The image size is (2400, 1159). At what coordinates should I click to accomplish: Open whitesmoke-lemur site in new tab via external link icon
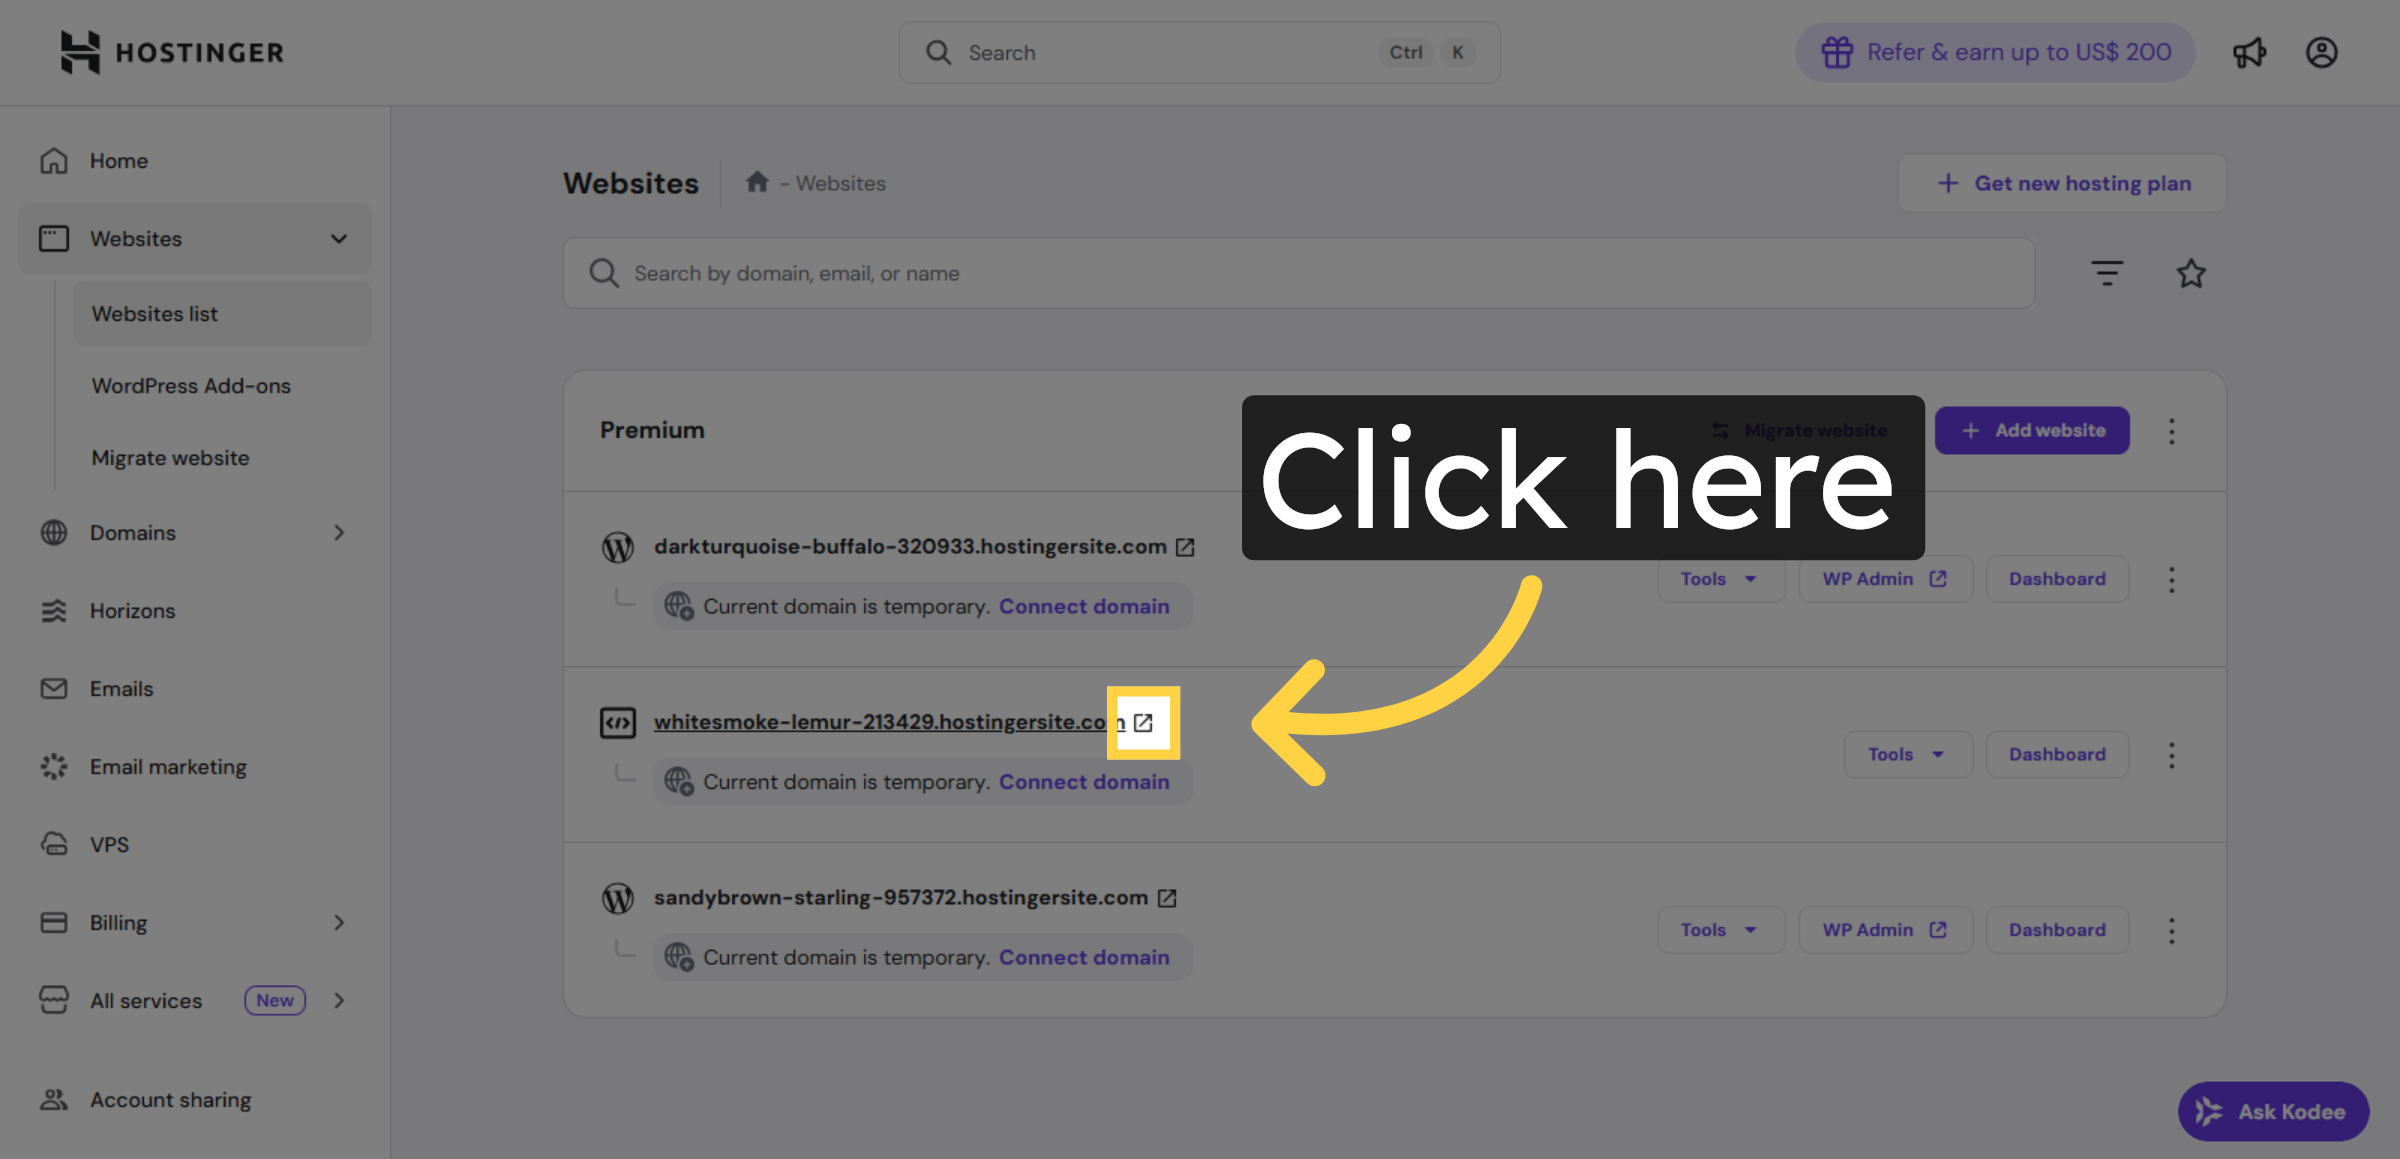tap(1144, 722)
